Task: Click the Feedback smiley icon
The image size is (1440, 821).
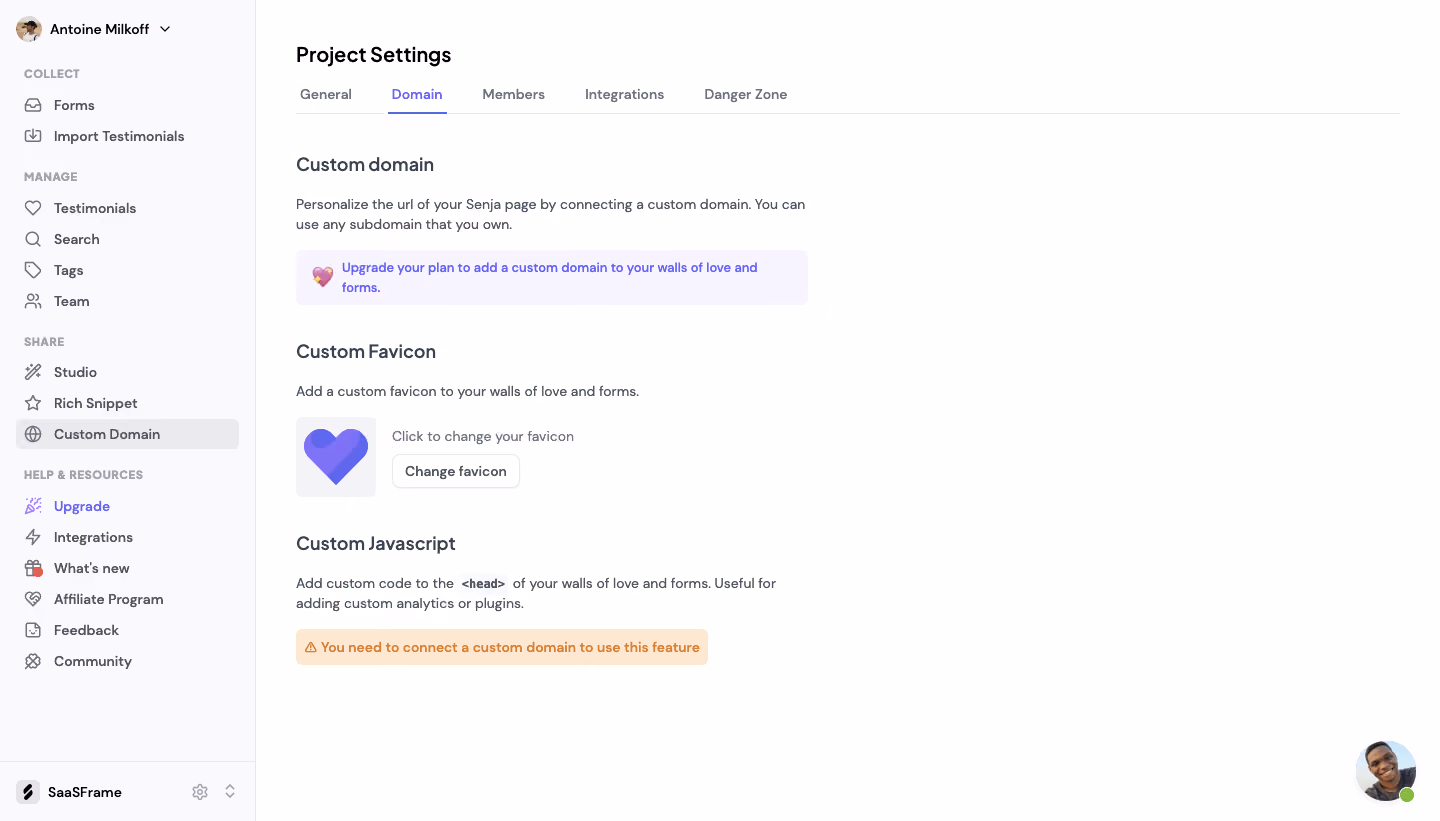Action: coord(33,630)
